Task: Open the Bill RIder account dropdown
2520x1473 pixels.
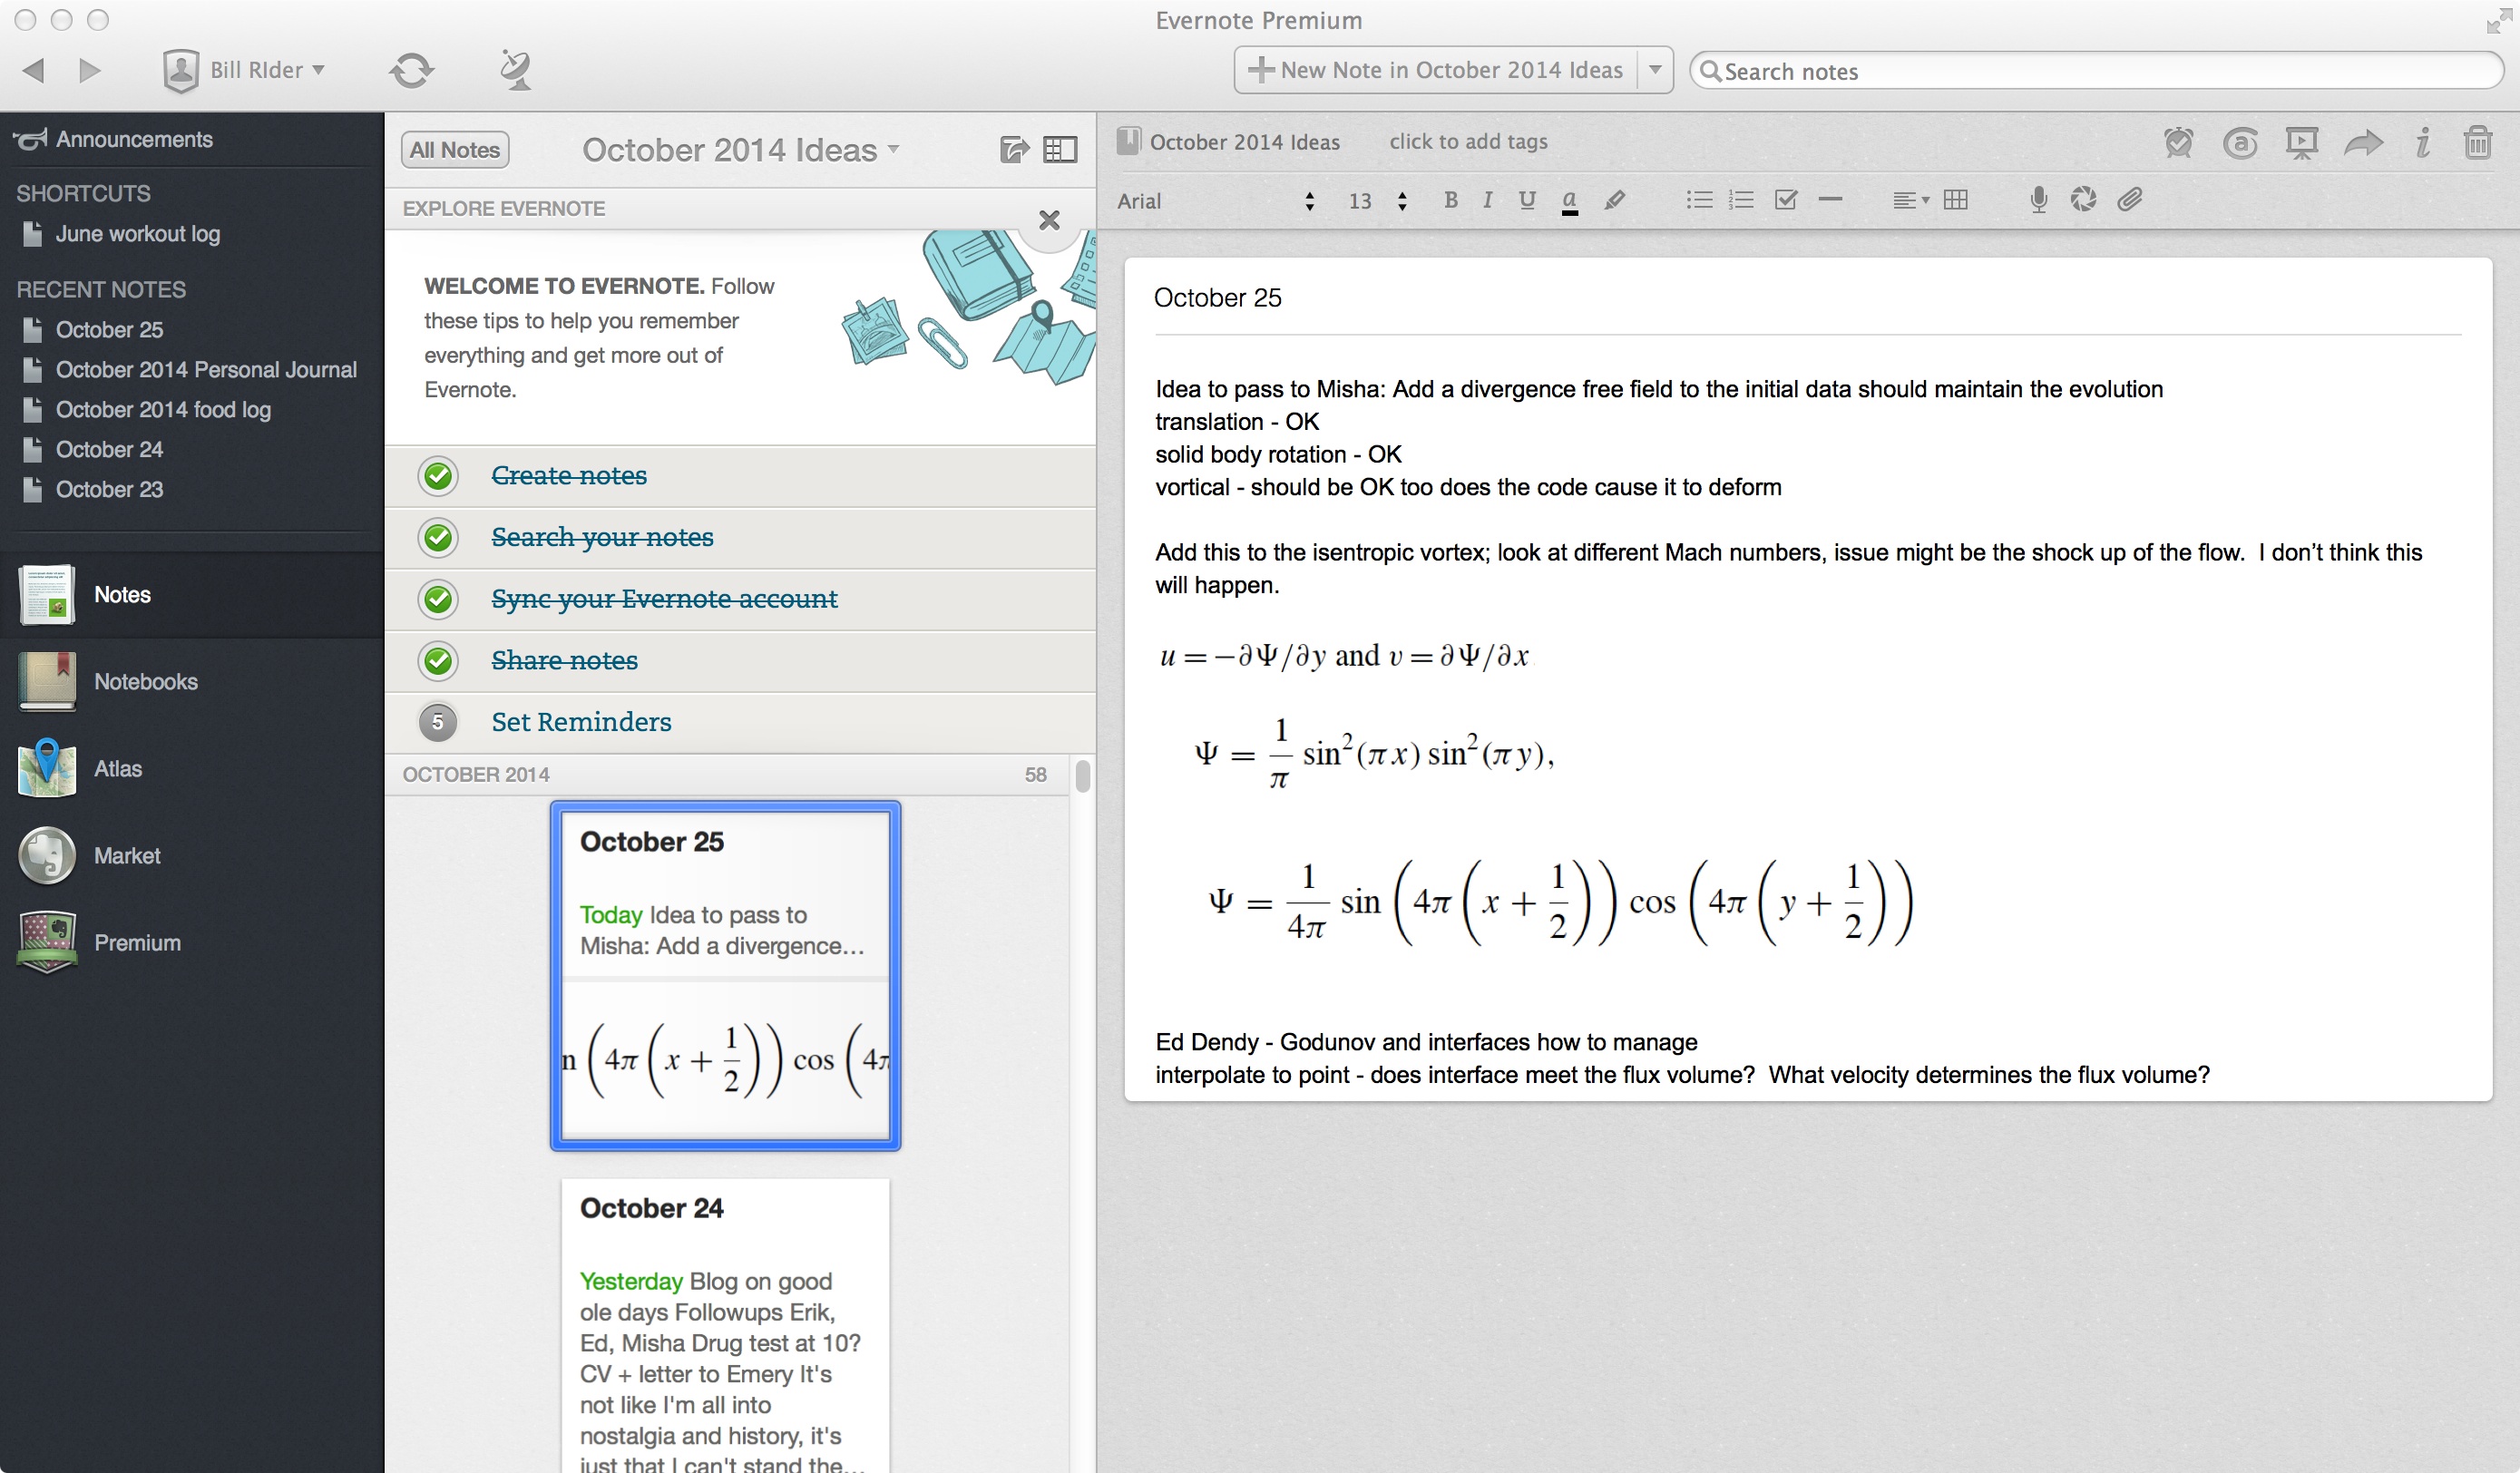Action: (245, 70)
